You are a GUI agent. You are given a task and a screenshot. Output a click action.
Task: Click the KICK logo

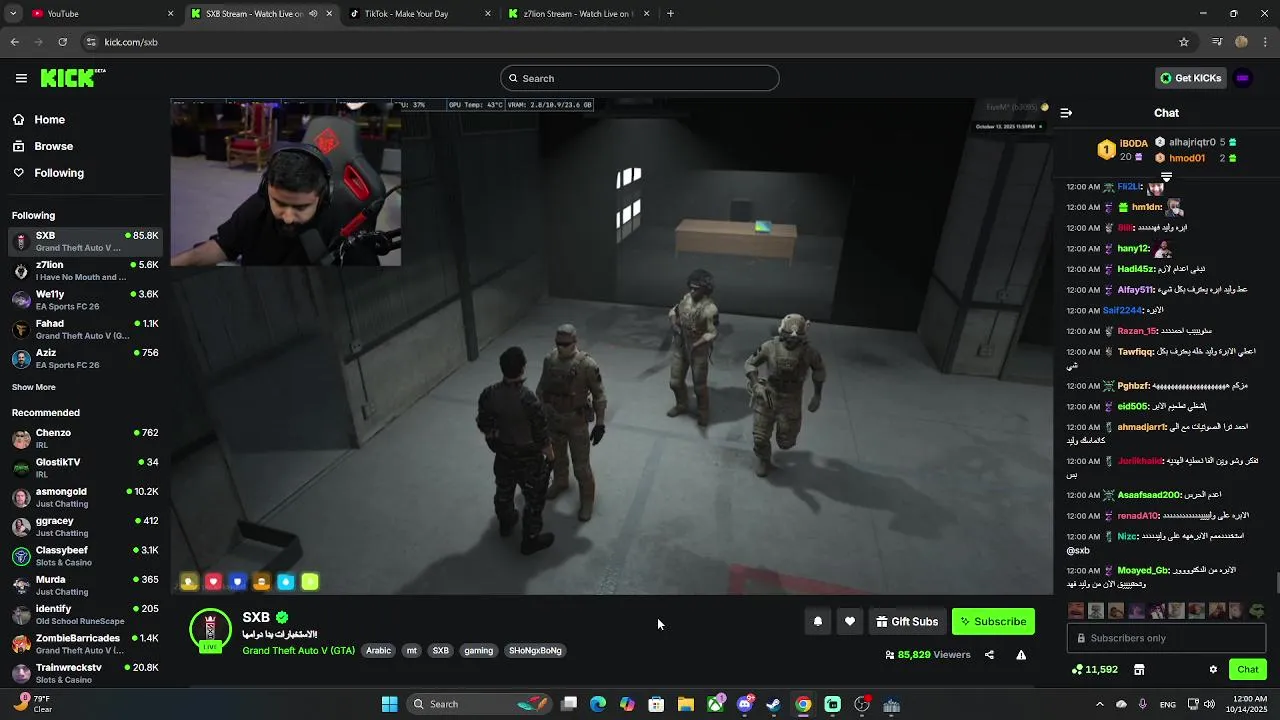coord(72,78)
